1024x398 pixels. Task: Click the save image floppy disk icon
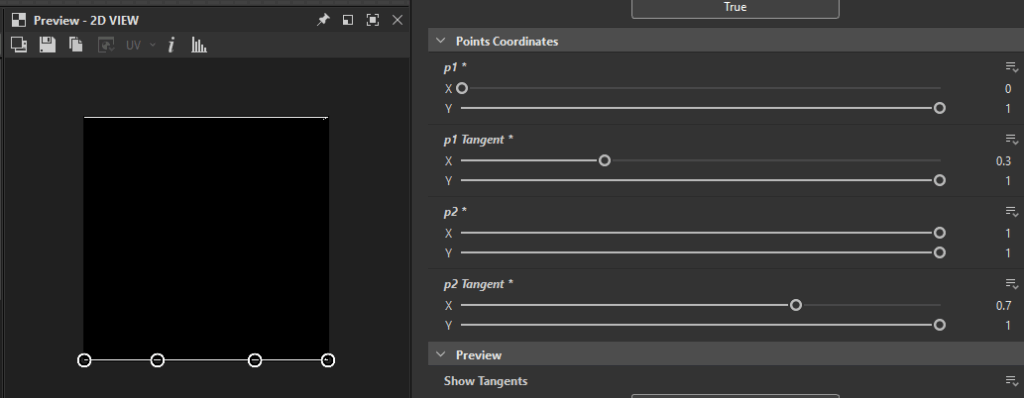[x=47, y=44]
